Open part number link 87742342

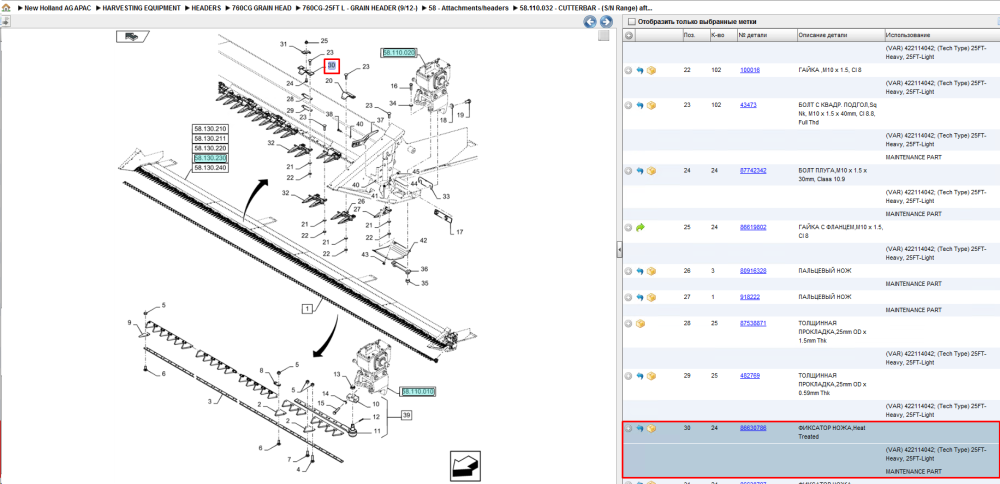pyautogui.click(x=753, y=171)
